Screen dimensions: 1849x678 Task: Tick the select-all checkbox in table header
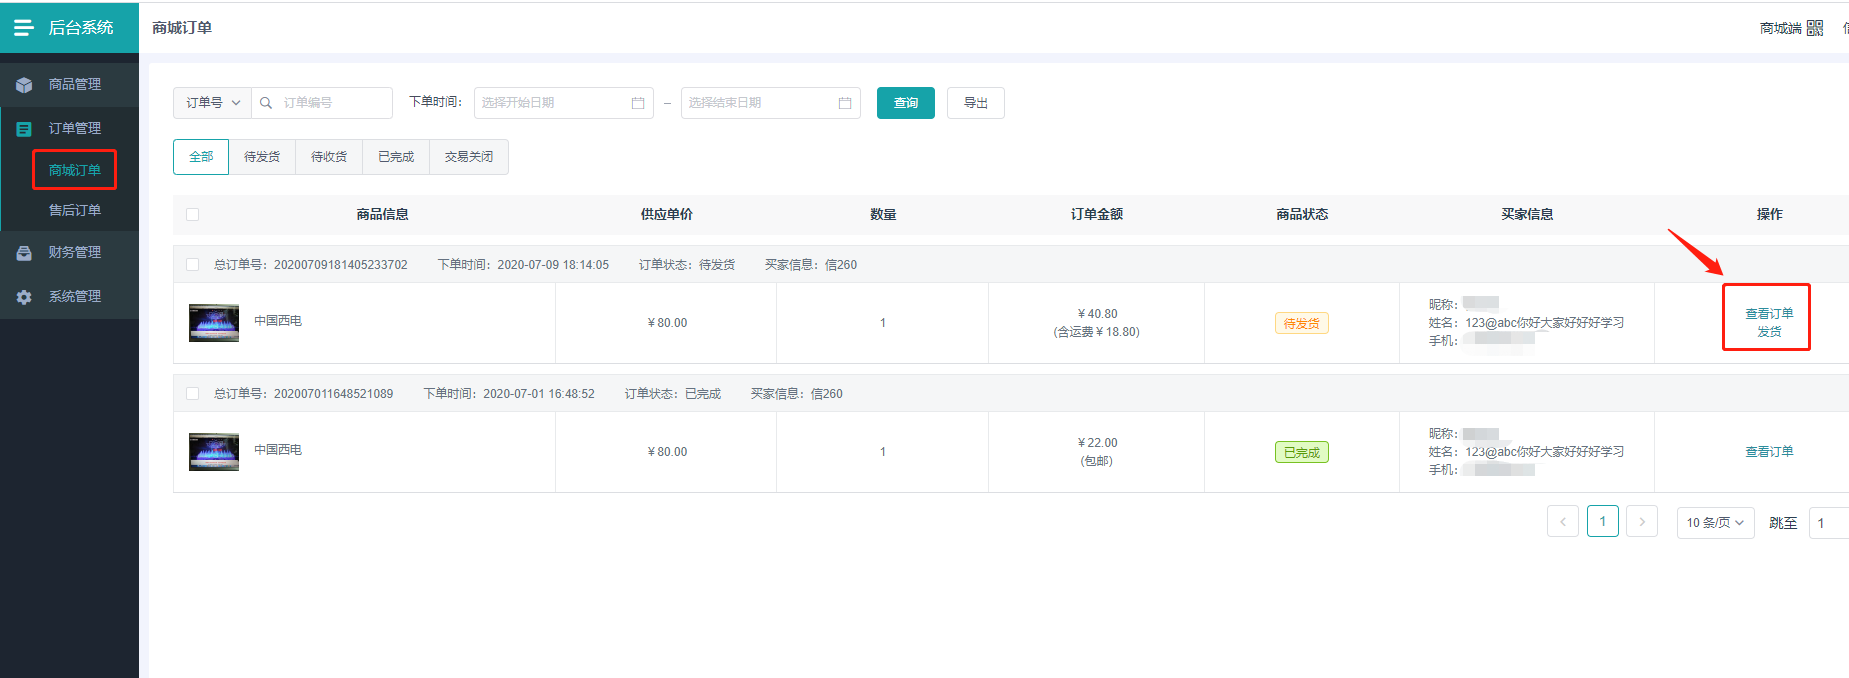[x=193, y=214]
